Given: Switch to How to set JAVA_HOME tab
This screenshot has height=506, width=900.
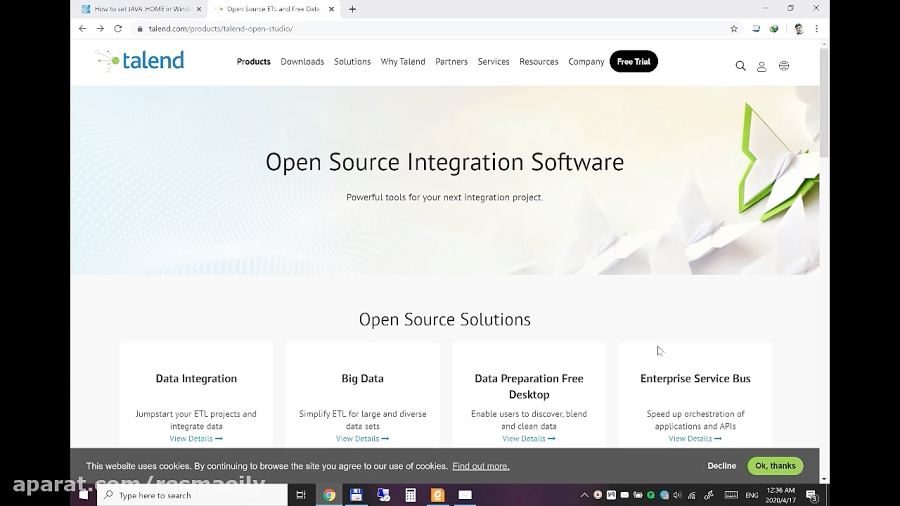Looking at the screenshot, I should click(x=141, y=9).
